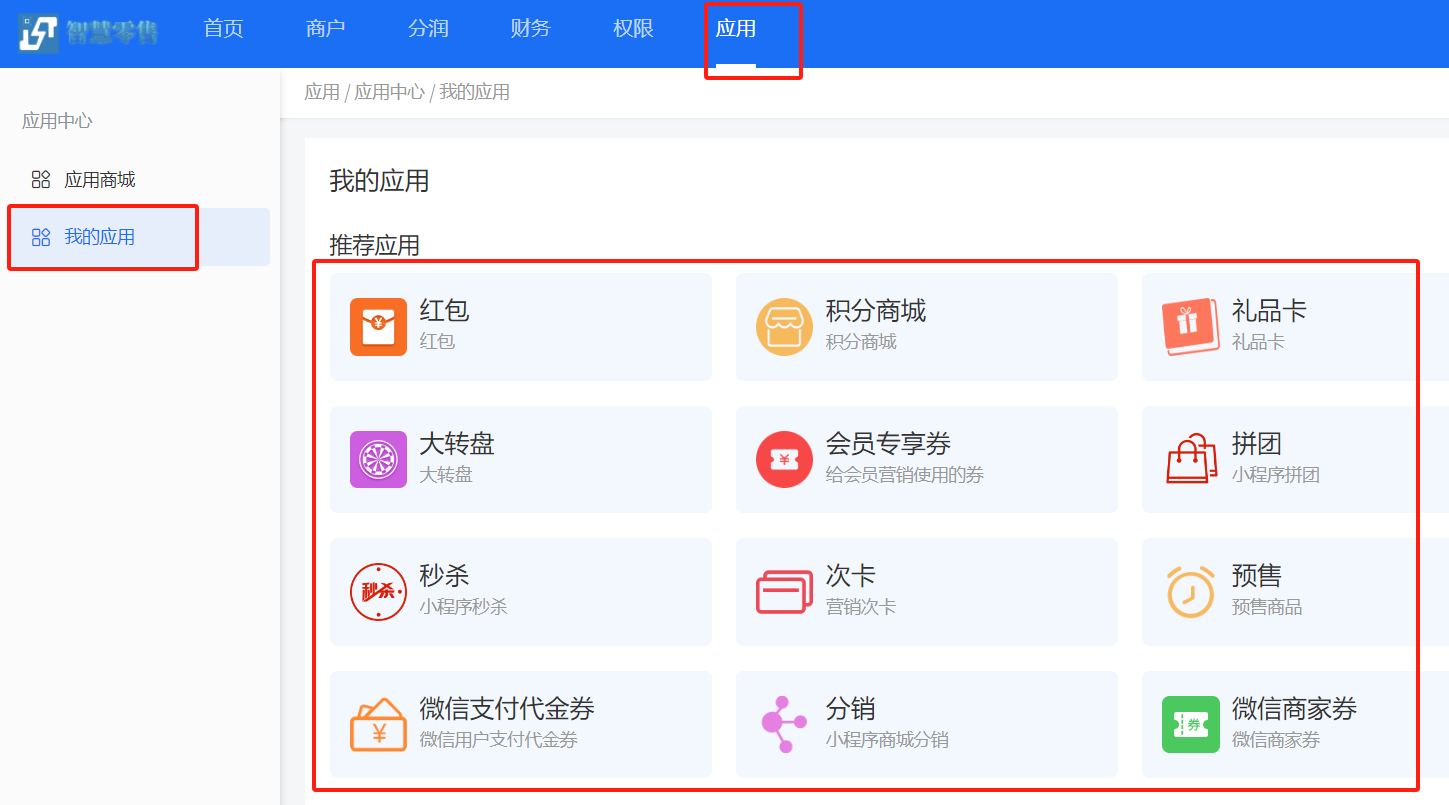The width and height of the screenshot is (1449, 805).
Task: Click the 营销次卡 description text
Action: click(861, 607)
